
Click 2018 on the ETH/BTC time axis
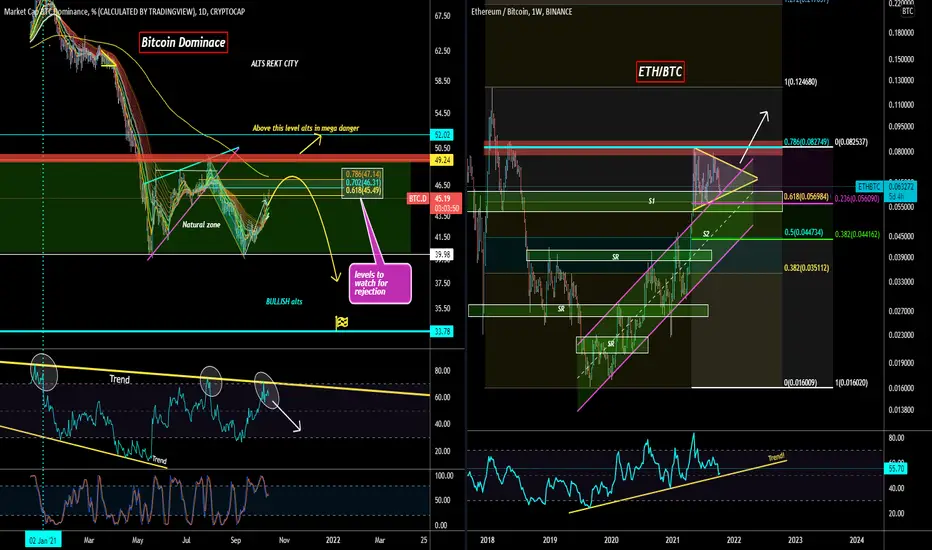pyautogui.click(x=487, y=540)
